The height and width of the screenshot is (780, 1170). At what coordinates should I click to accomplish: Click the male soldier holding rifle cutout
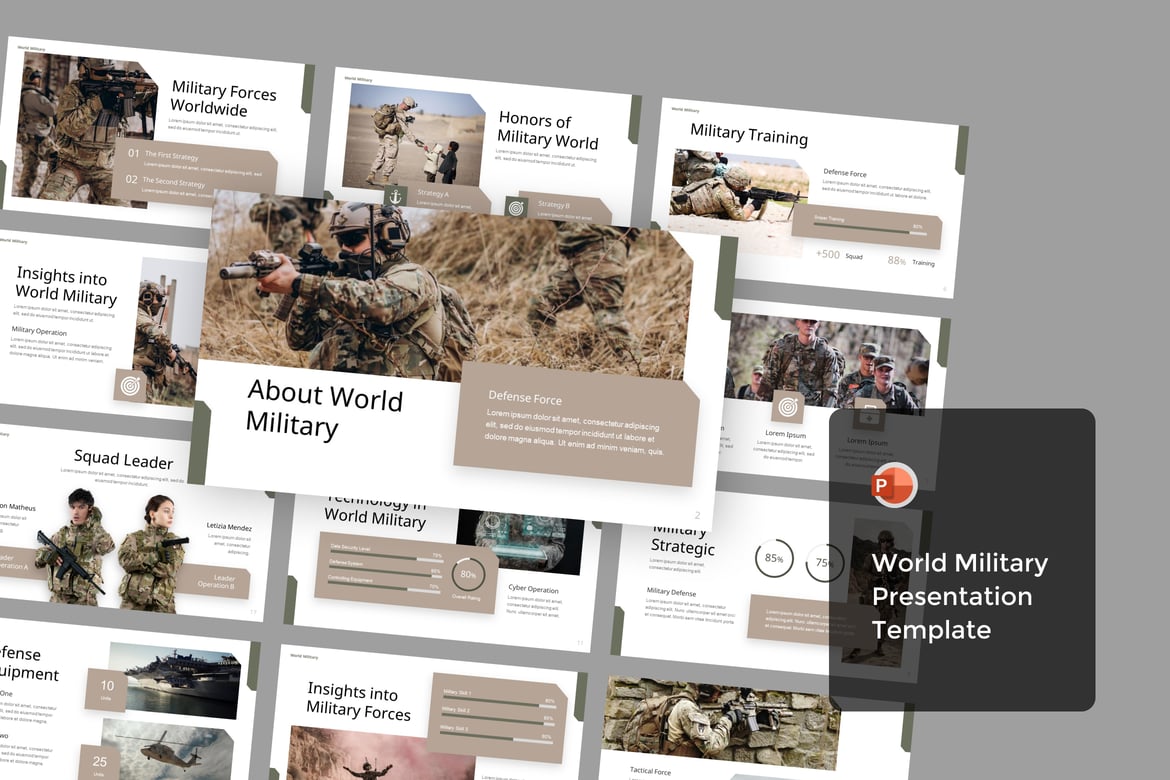[76, 546]
